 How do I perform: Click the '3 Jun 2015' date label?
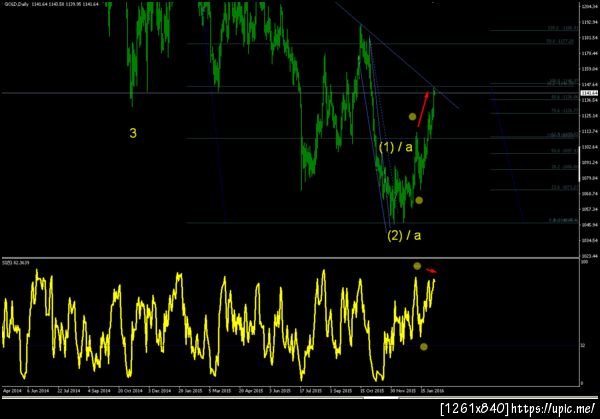tap(280, 391)
